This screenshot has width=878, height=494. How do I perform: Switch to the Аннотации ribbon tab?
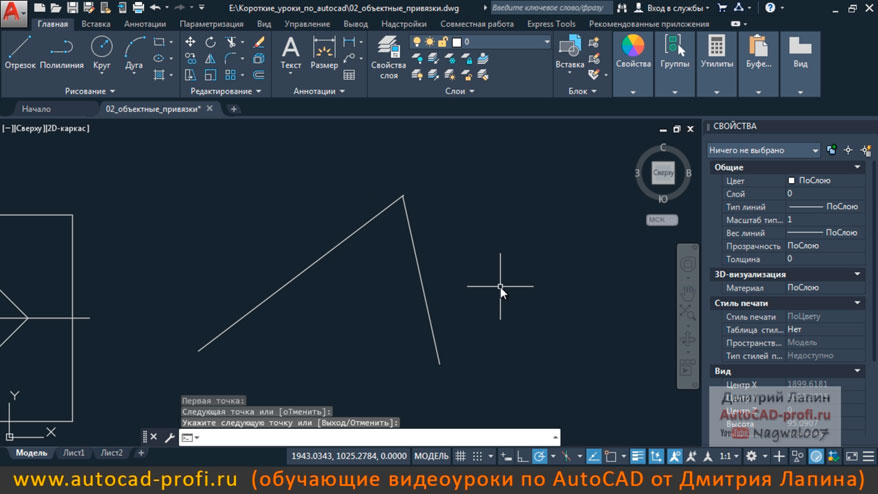point(145,24)
